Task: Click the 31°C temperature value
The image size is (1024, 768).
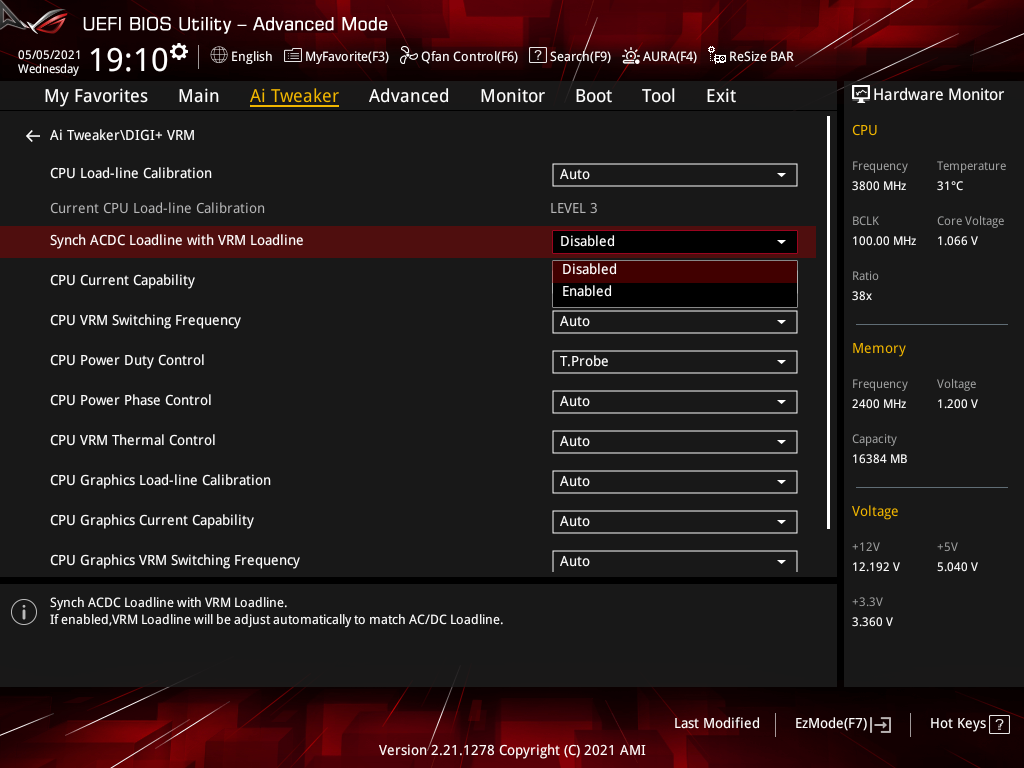Action: (950, 186)
